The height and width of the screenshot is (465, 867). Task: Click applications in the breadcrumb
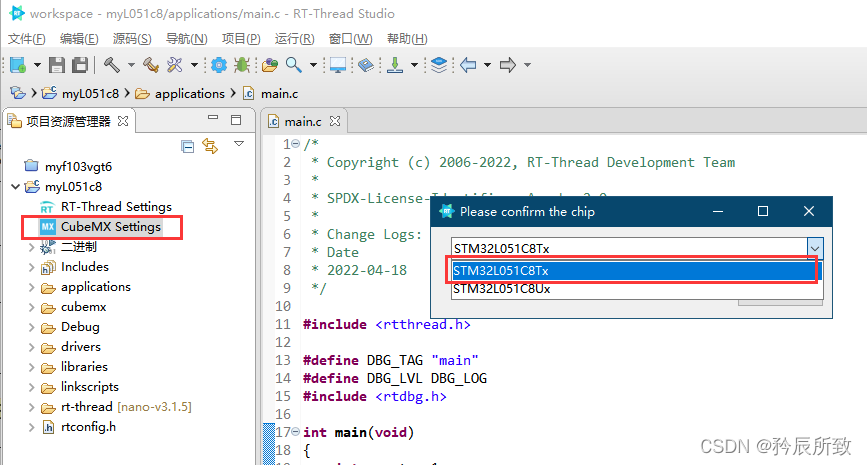pyautogui.click(x=190, y=94)
